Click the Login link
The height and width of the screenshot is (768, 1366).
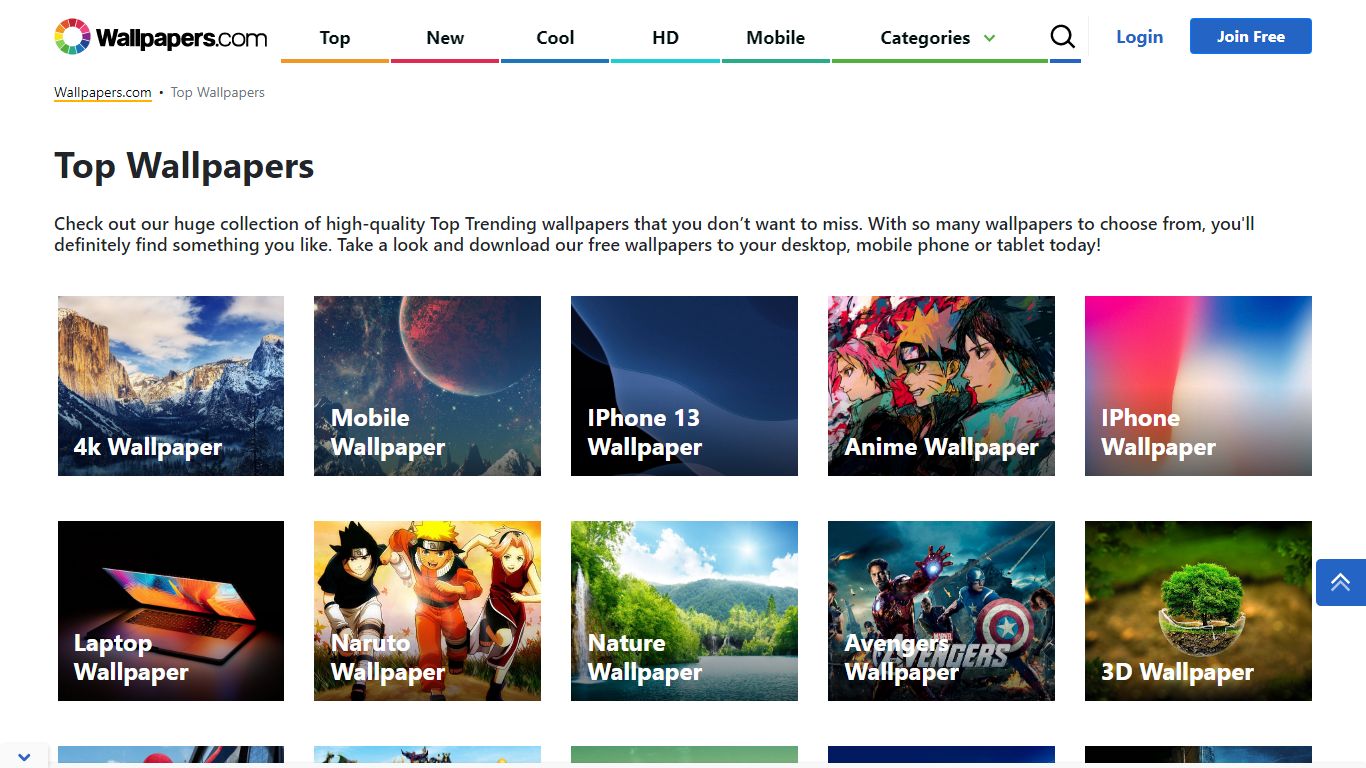click(x=1139, y=37)
